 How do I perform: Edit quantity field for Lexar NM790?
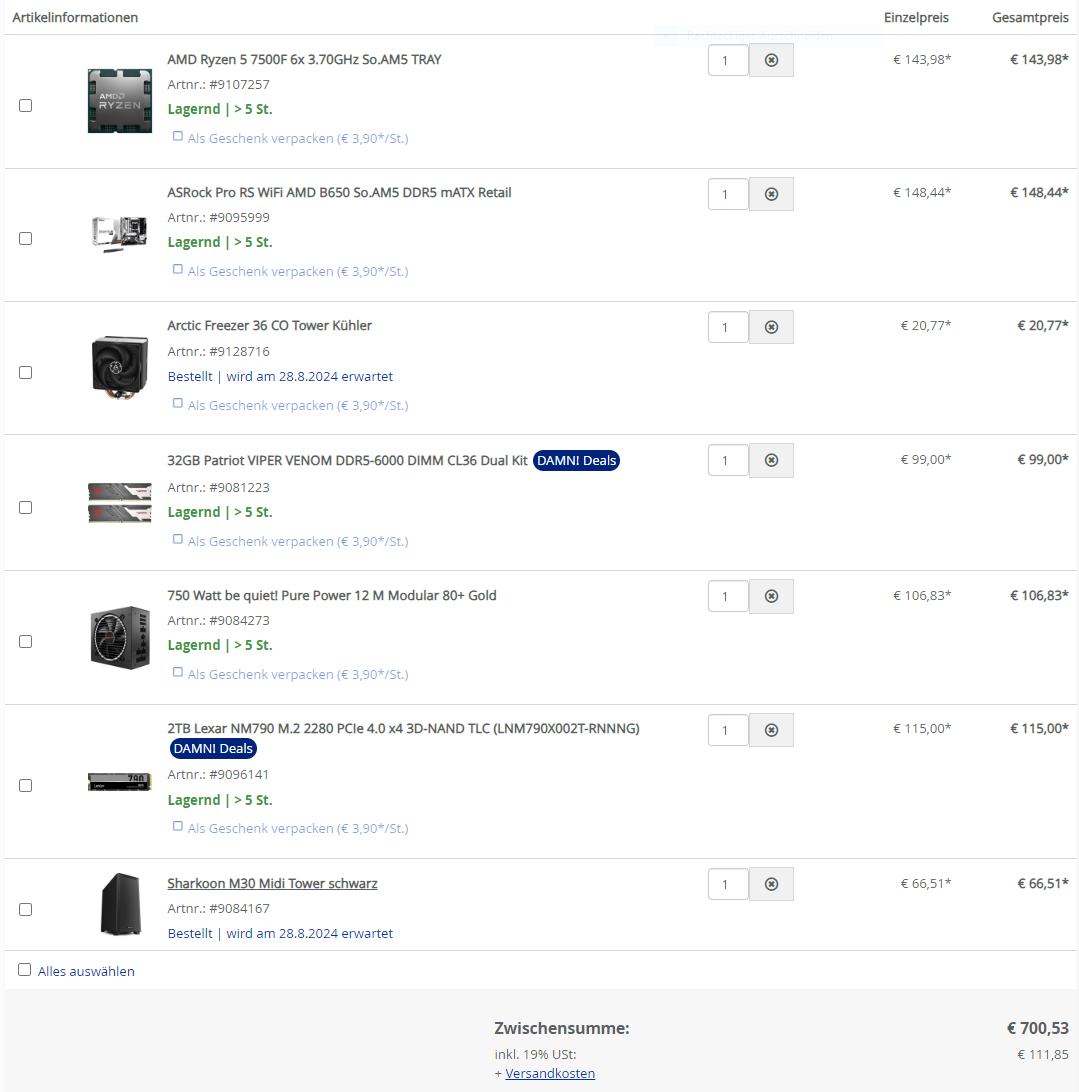(728, 730)
